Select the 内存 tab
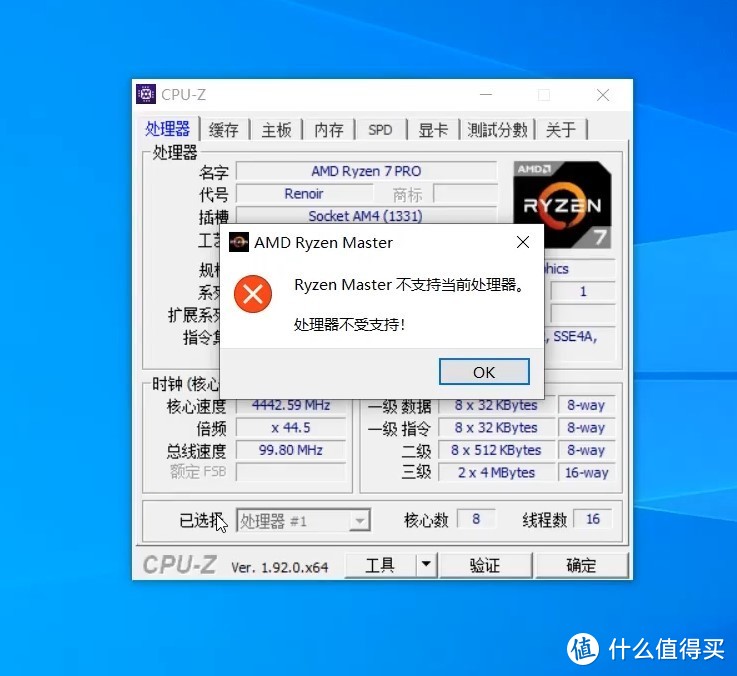The image size is (737, 676). tap(329, 130)
